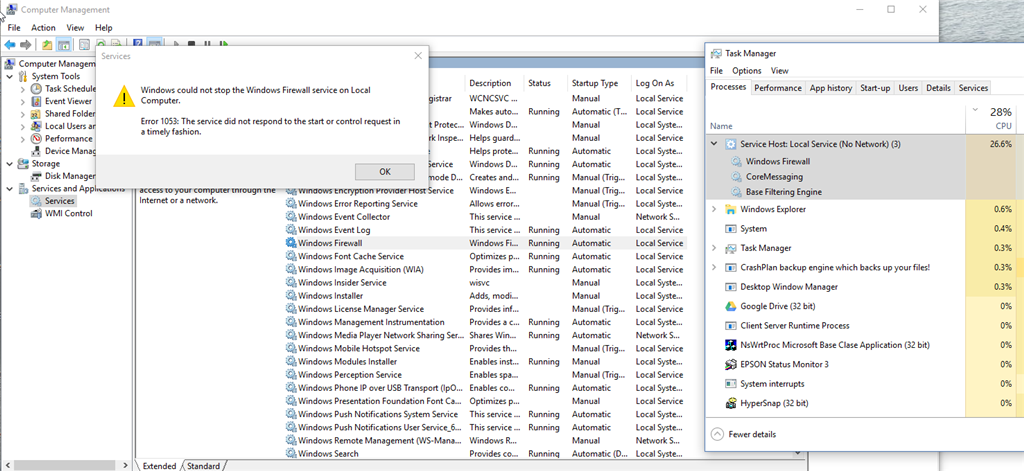
Task: Open the Action menu in Computer Management
Action: click(x=43, y=28)
